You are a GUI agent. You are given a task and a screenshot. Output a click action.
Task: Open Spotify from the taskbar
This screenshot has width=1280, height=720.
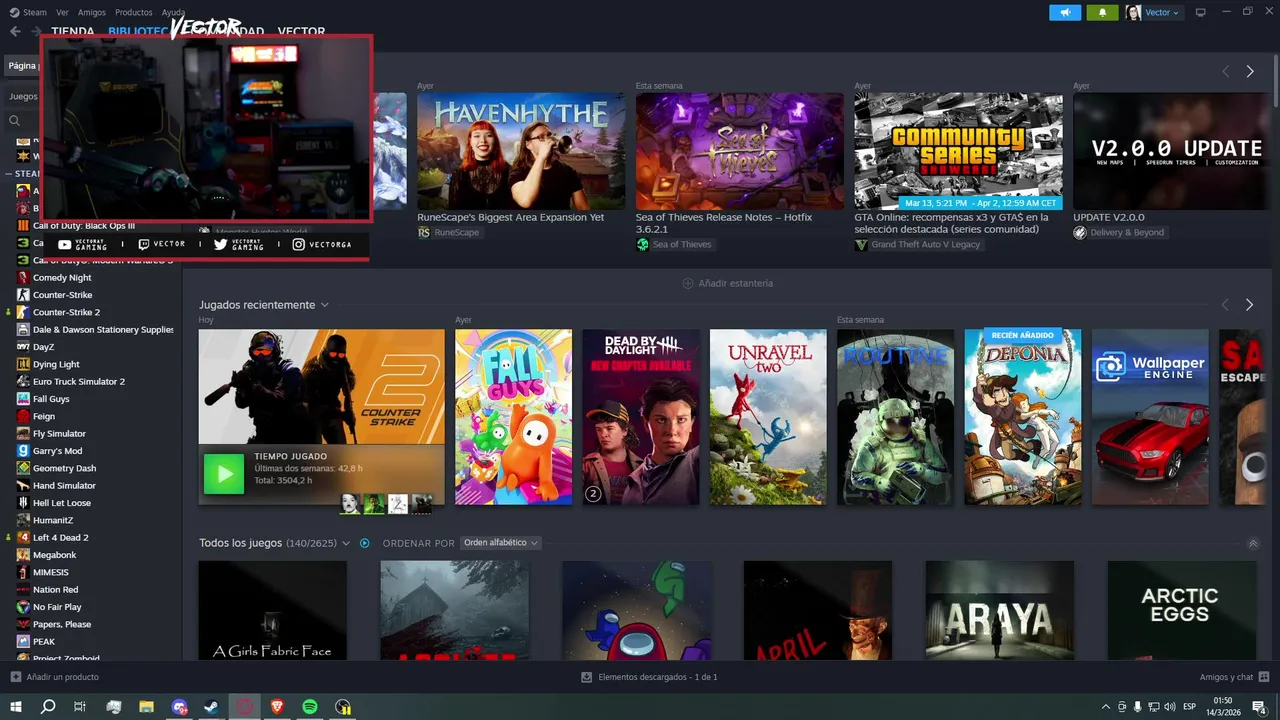click(310, 707)
